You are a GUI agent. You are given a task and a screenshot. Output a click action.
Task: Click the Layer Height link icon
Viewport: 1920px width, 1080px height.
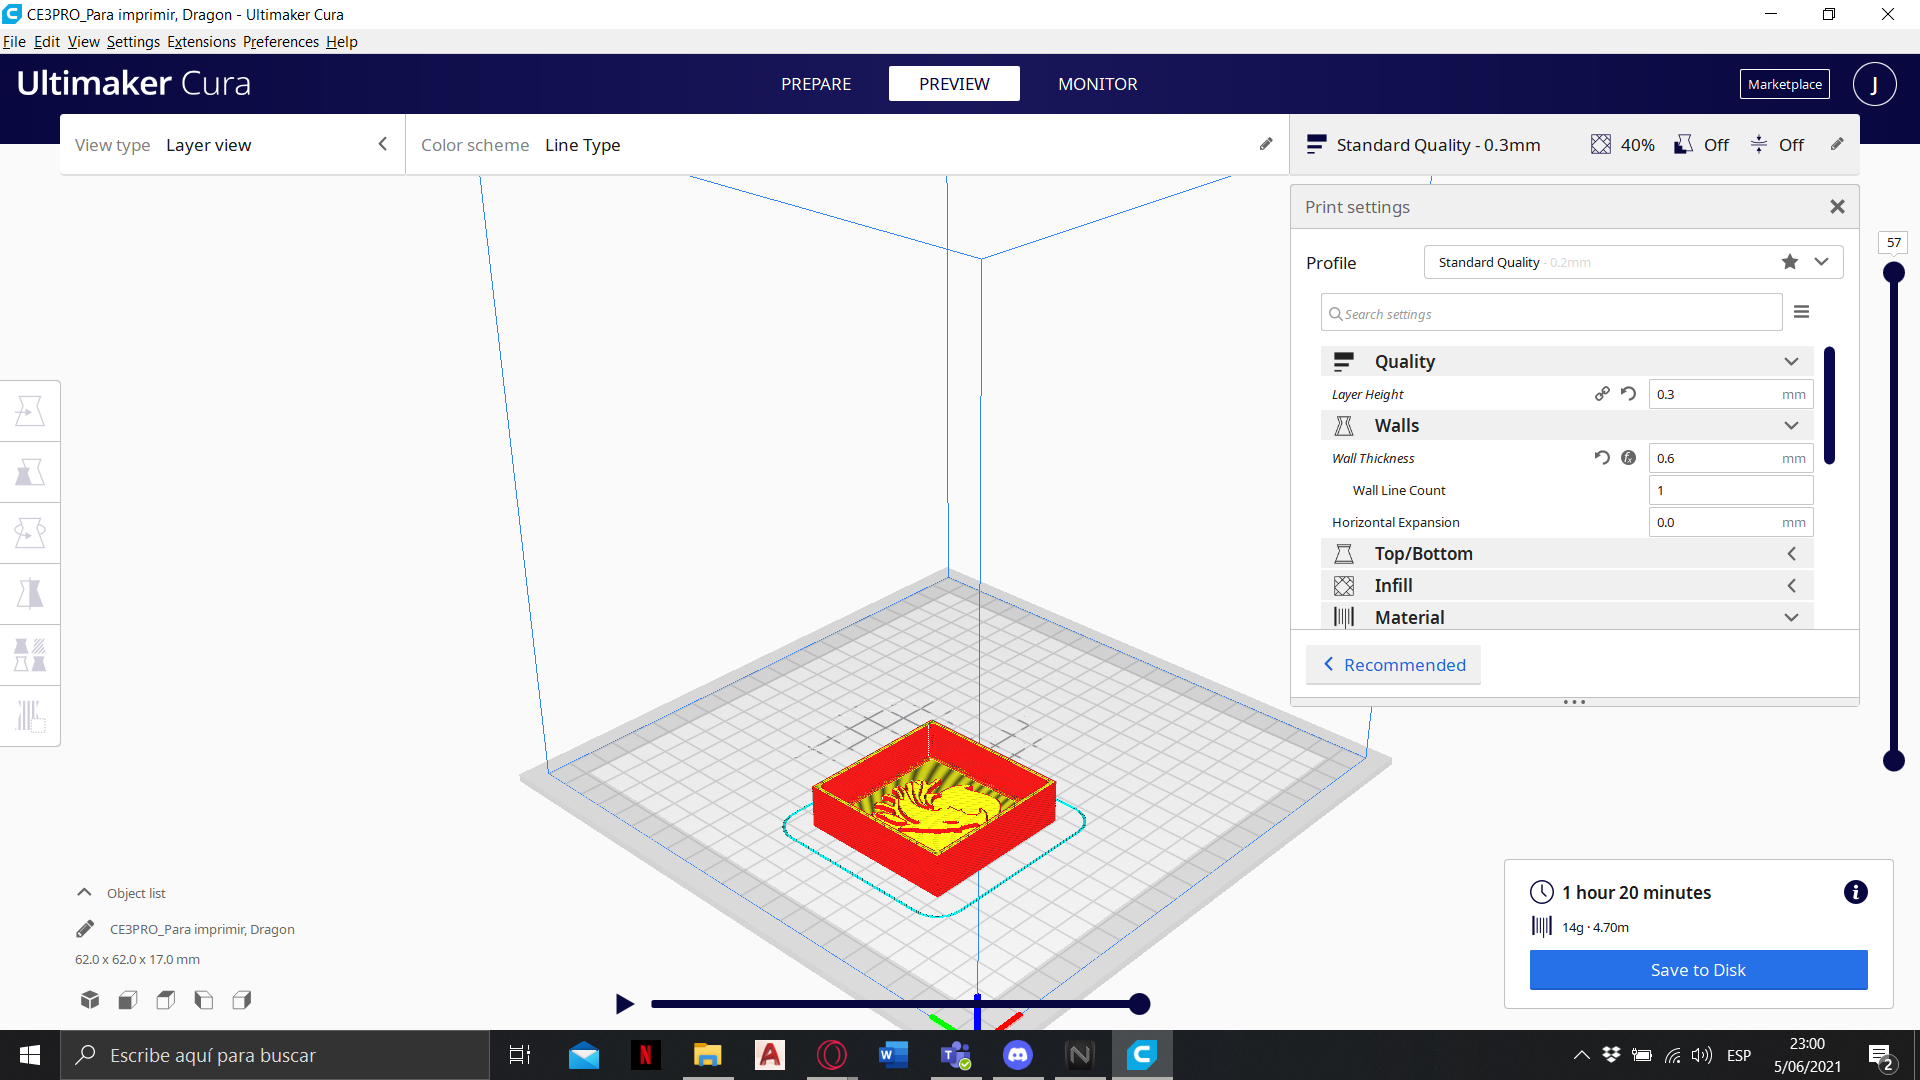pyautogui.click(x=1602, y=394)
